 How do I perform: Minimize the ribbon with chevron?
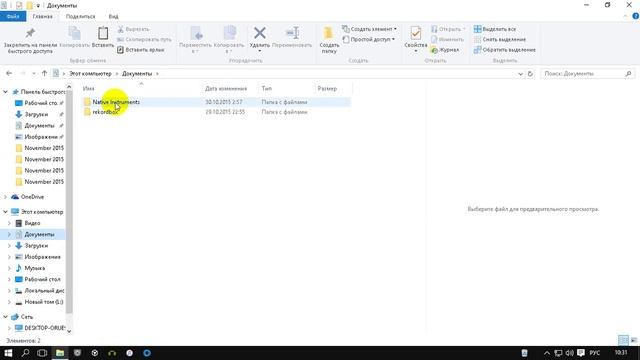tap(625, 16)
